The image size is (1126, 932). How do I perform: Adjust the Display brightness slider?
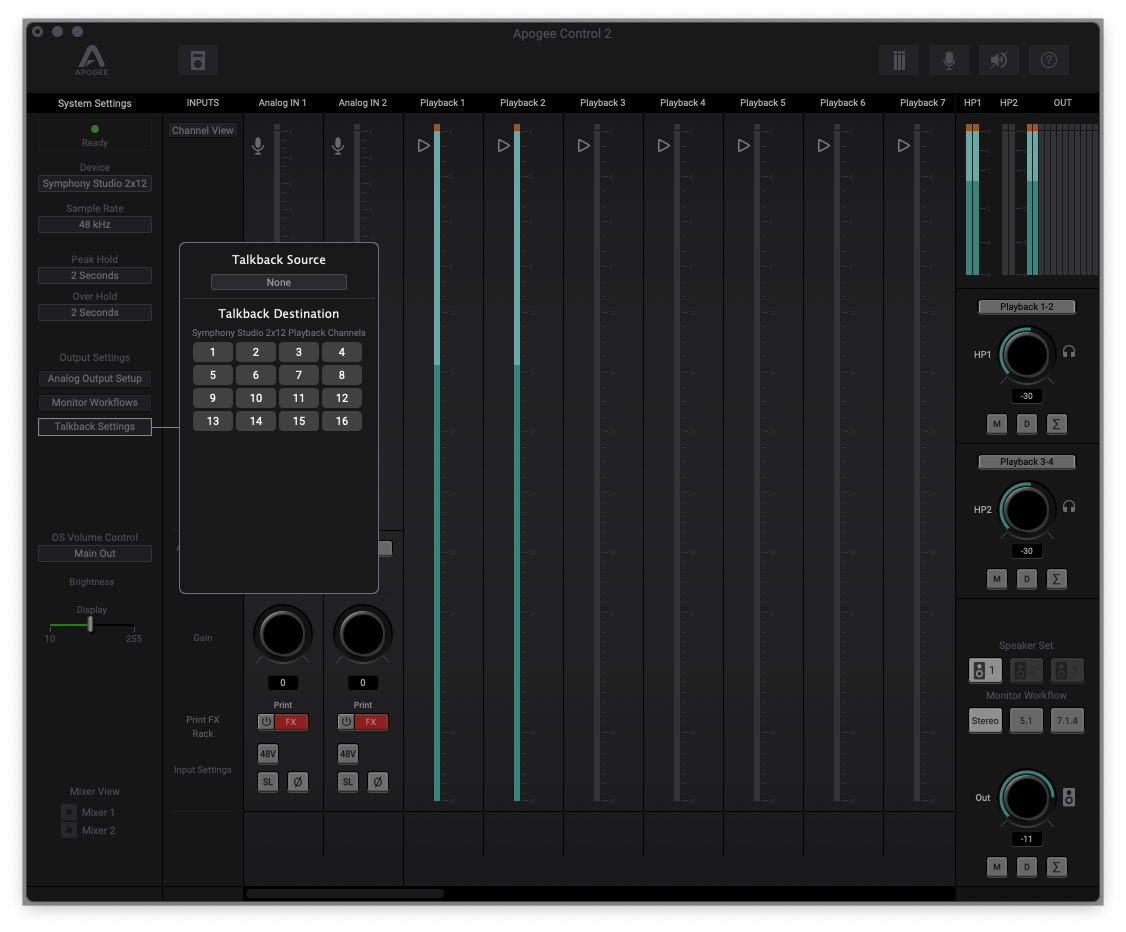(x=91, y=625)
